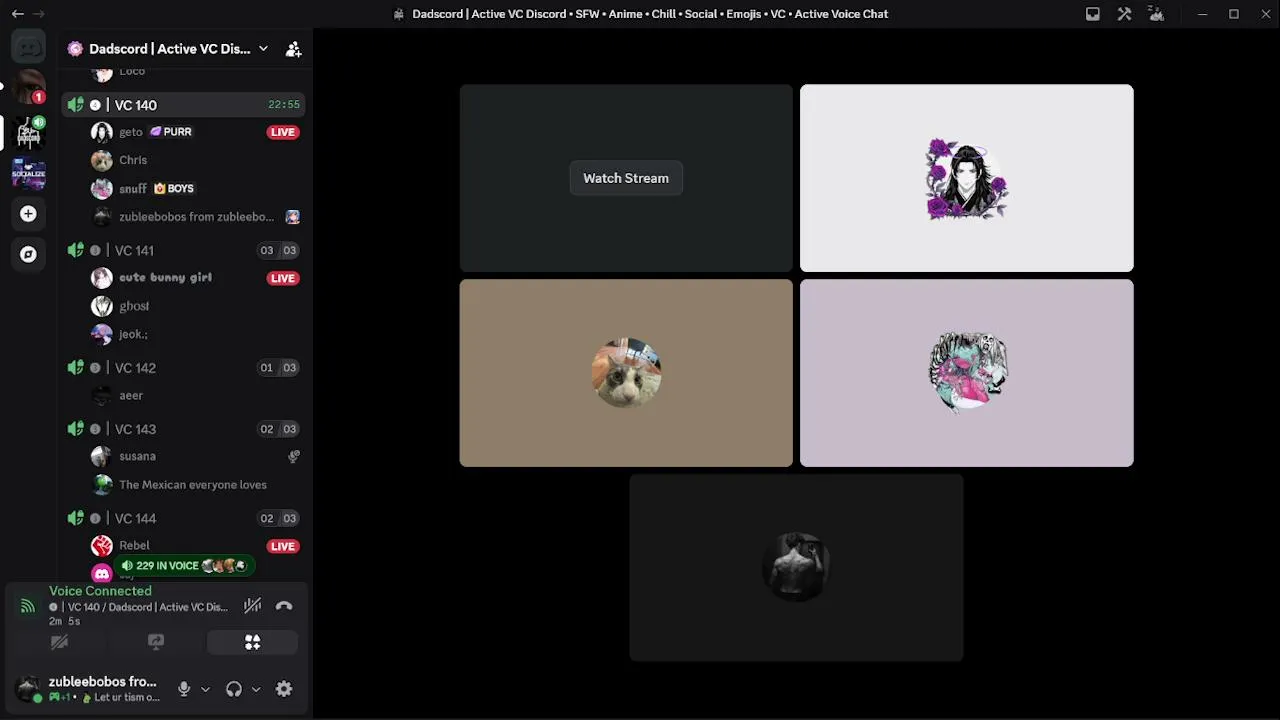The width and height of the screenshot is (1280, 720).
Task: Open the active Dadscord server icon
Action: (x=28, y=131)
